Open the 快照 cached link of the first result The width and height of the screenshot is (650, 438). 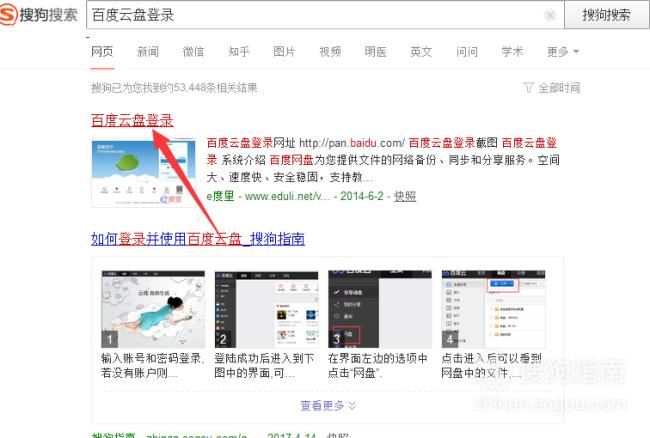(405, 196)
